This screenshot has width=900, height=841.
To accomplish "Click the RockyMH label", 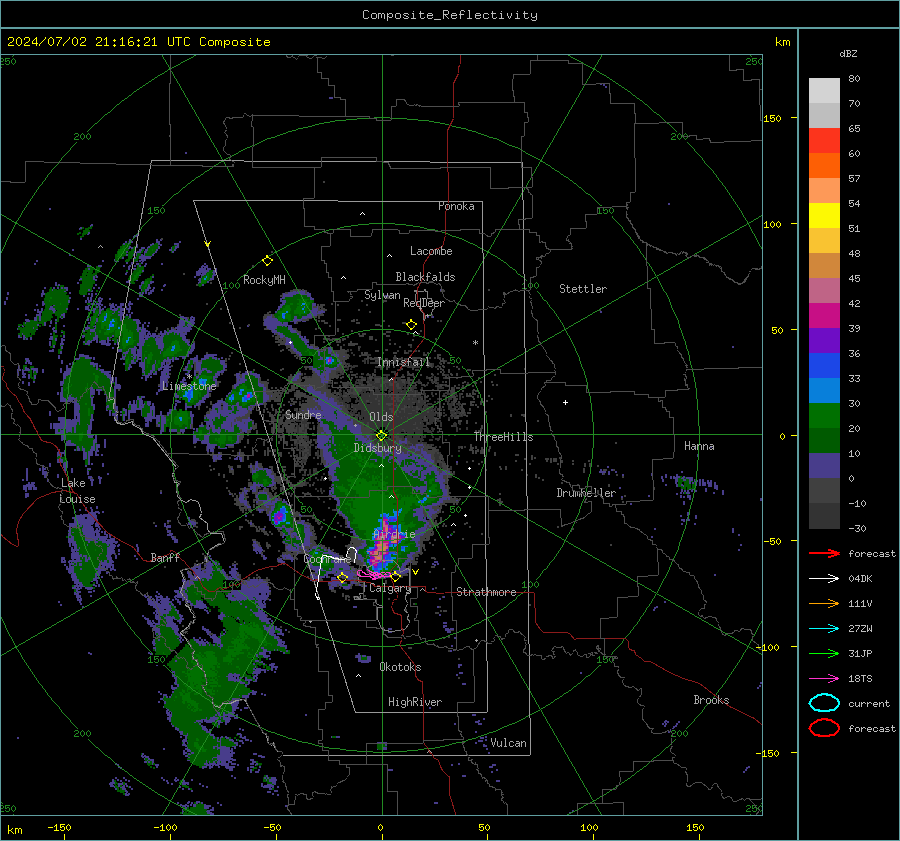I will 264,280.
